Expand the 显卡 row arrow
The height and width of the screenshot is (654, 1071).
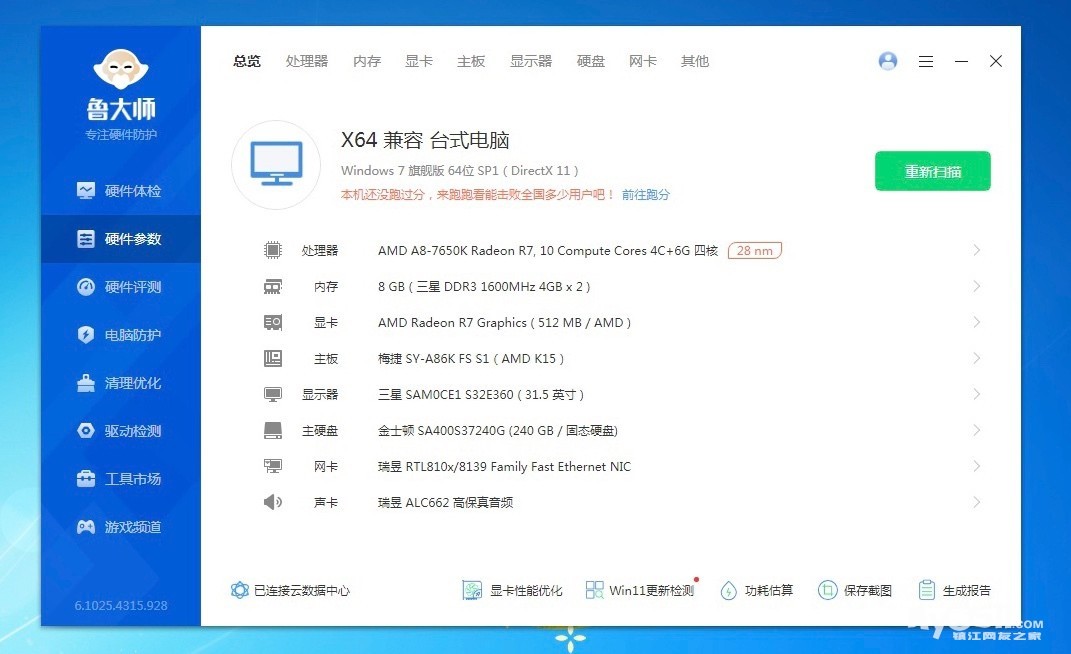pyautogui.click(x=976, y=322)
